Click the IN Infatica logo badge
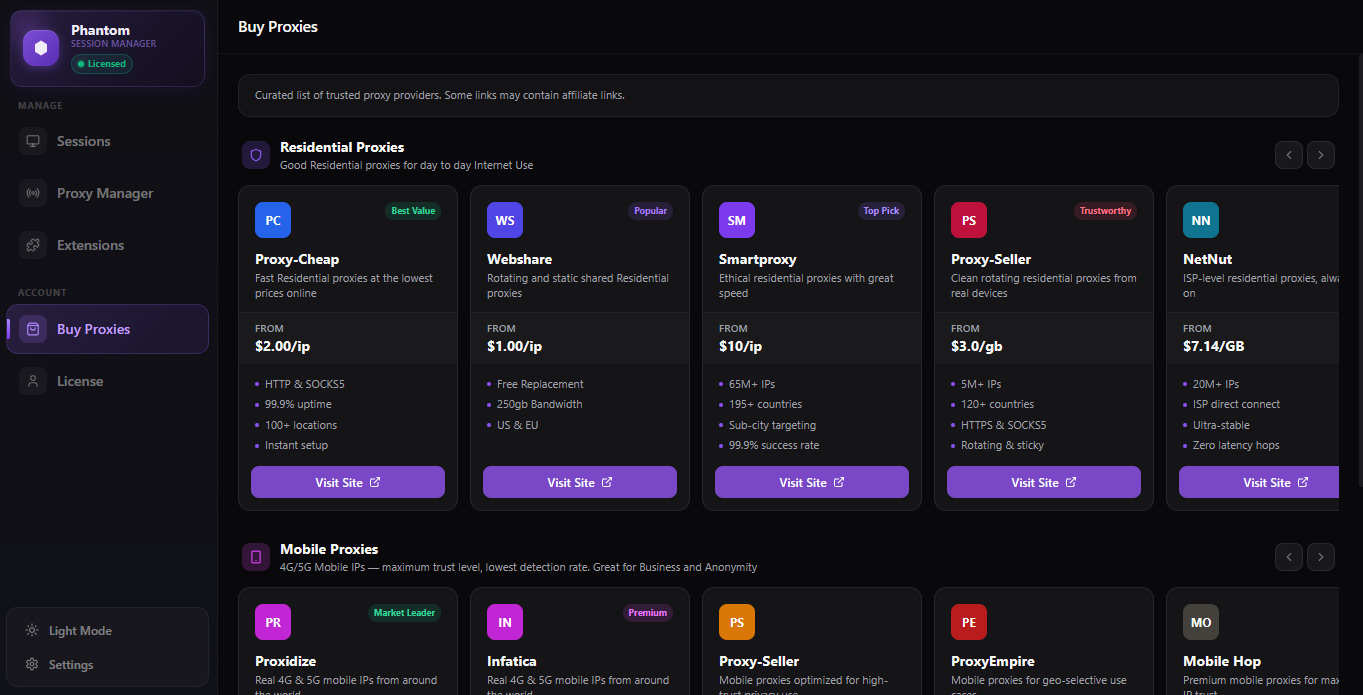The image size is (1363, 695). [x=505, y=622]
